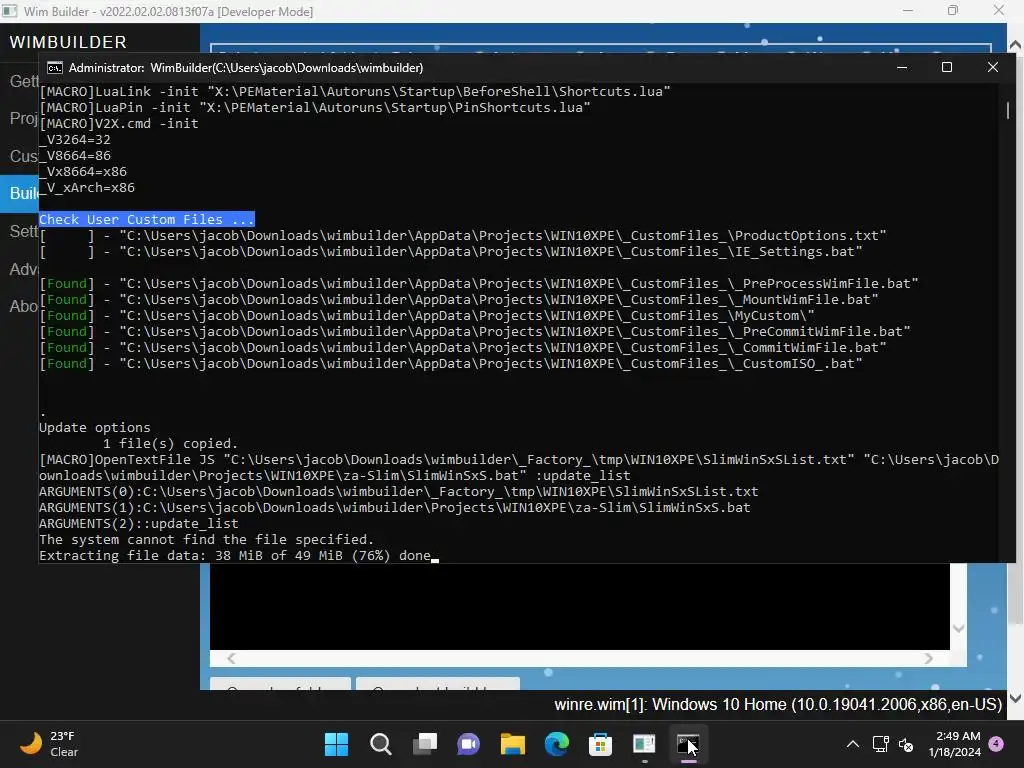1024x768 pixels.
Task: Click the MyCustom found line
Action: tap(427, 315)
